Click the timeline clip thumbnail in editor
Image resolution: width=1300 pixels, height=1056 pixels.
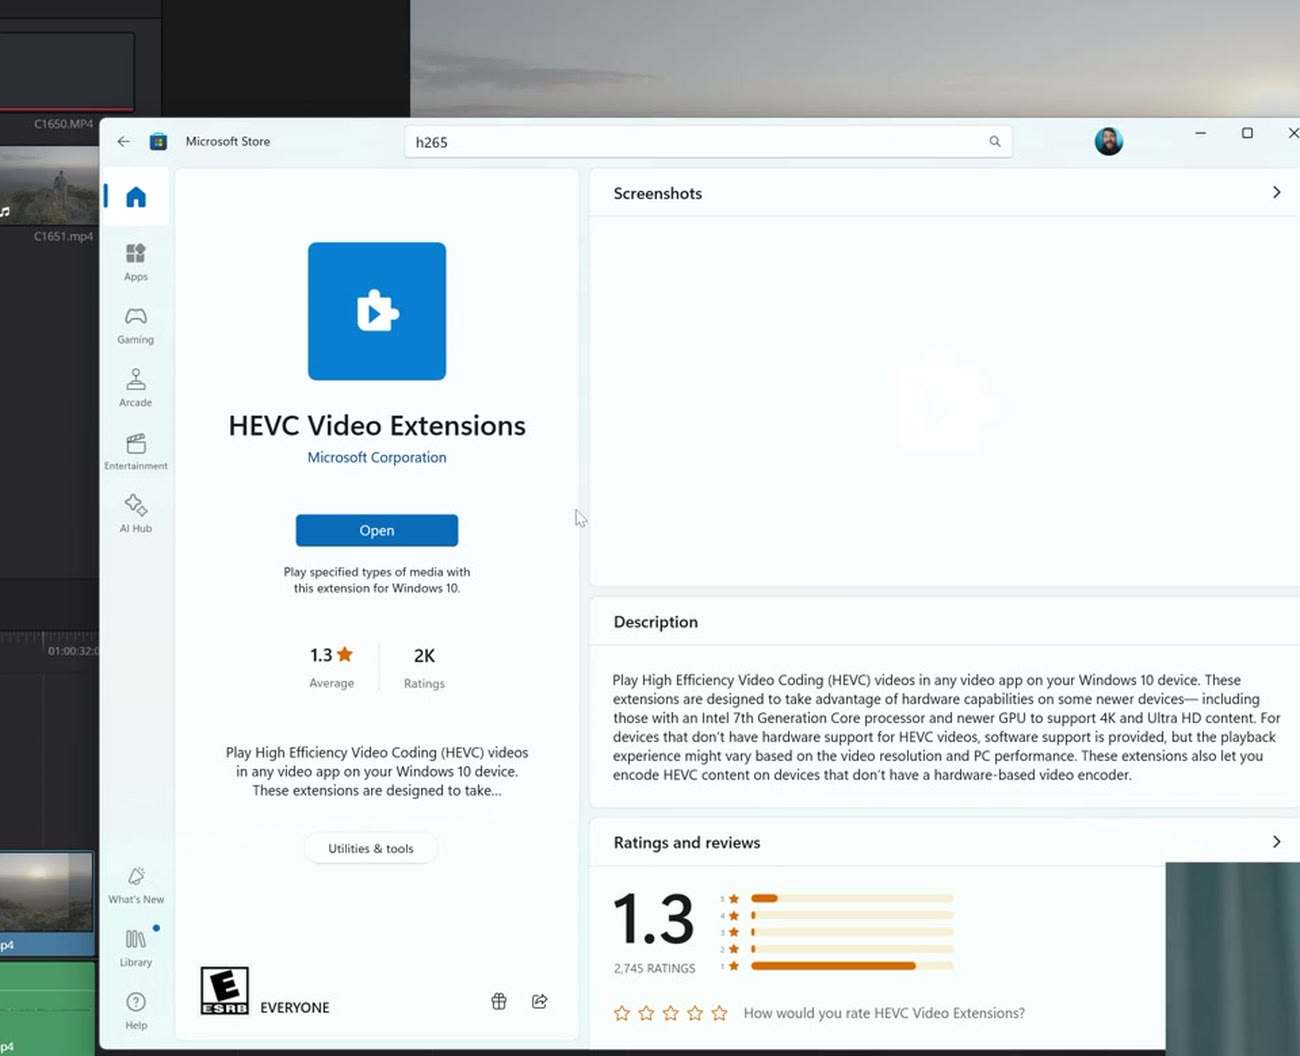(x=47, y=892)
